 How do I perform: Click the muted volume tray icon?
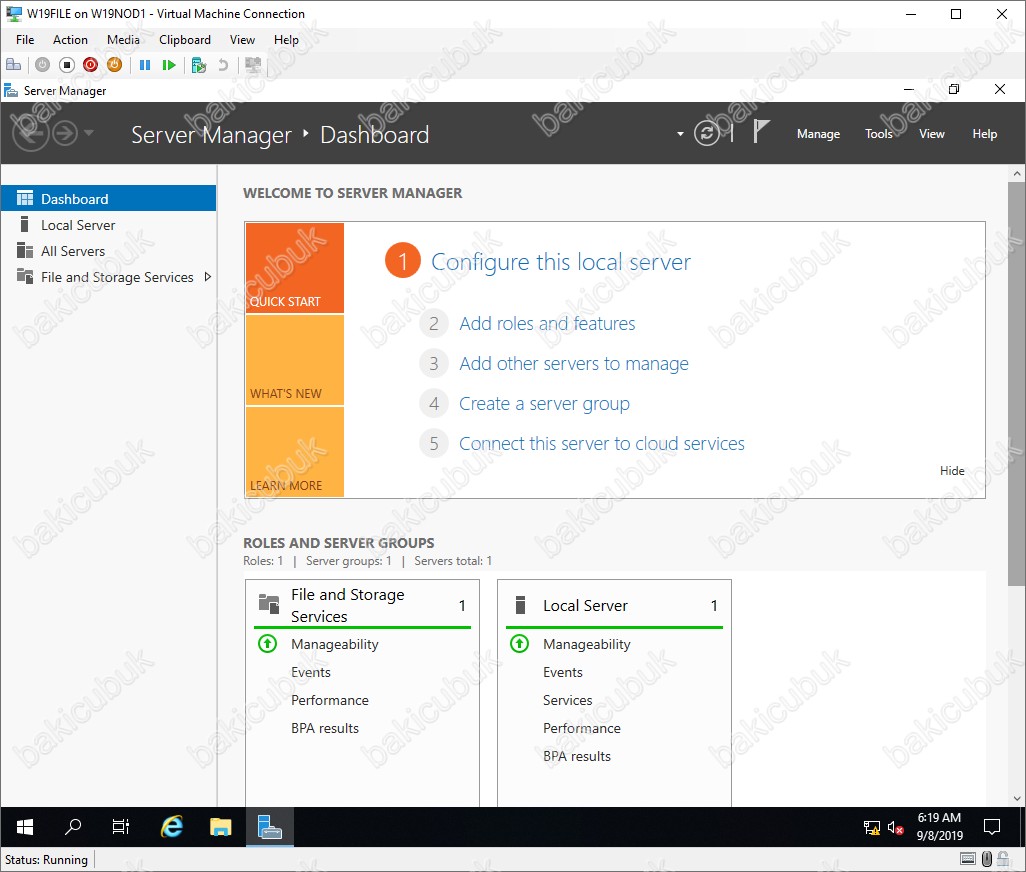(896, 828)
